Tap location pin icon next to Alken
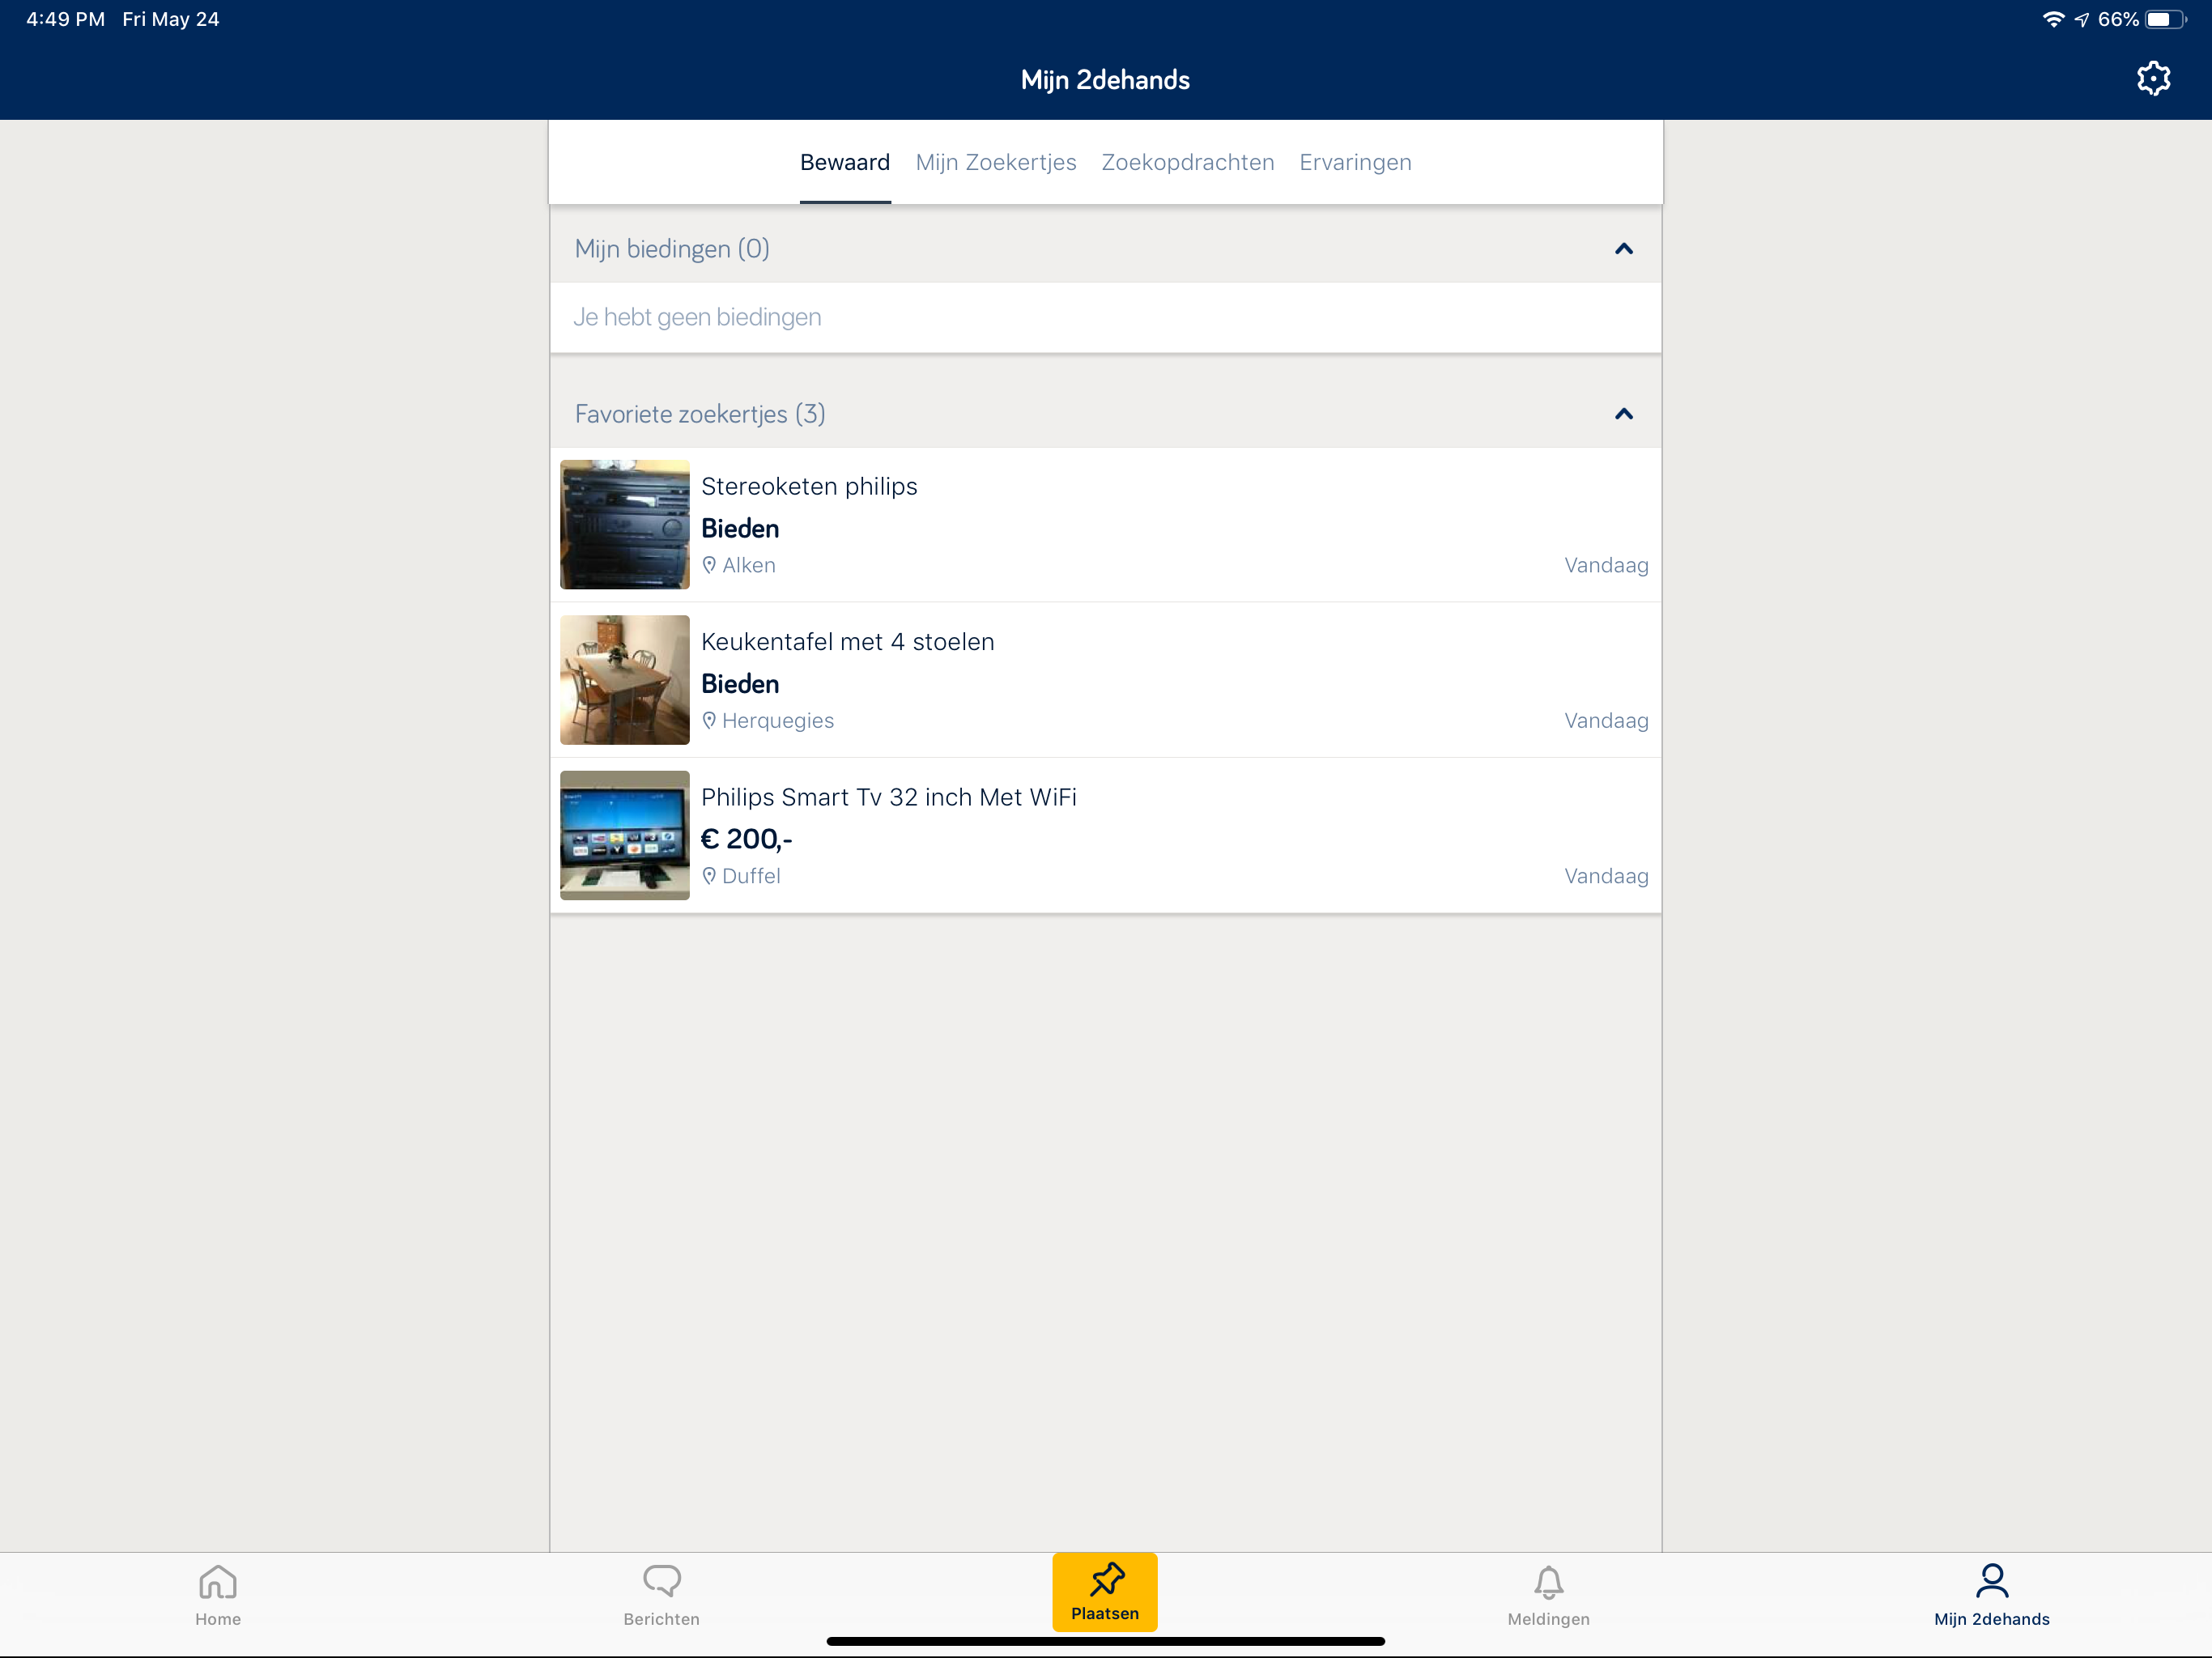The height and width of the screenshot is (1658, 2212). coord(709,565)
